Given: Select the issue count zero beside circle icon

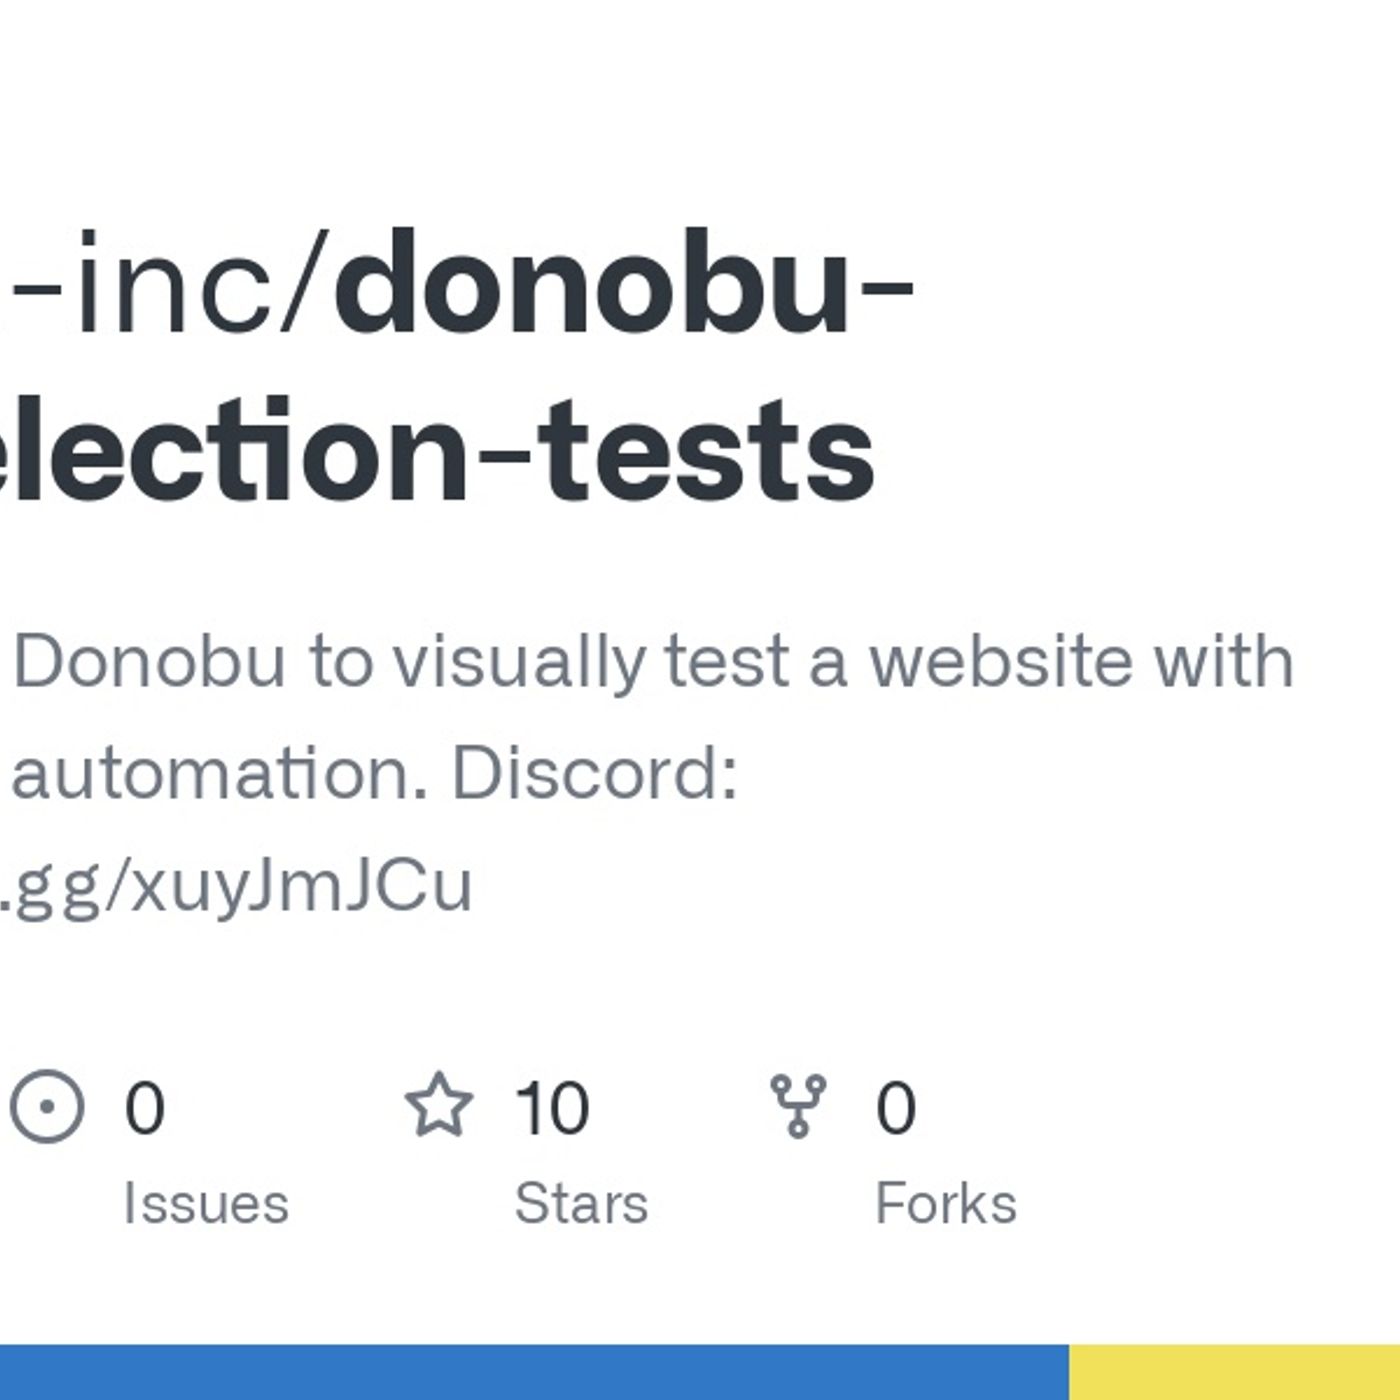Looking at the screenshot, I should tap(144, 1108).
